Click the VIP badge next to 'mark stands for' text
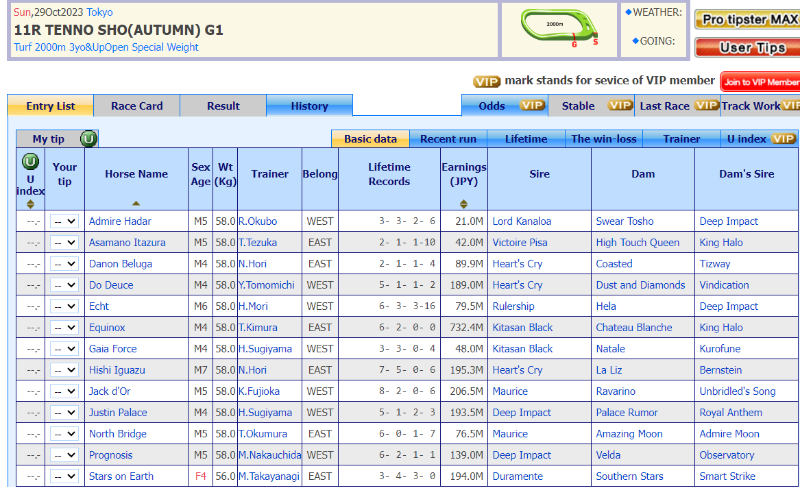This screenshot has width=800, height=487. tap(486, 81)
